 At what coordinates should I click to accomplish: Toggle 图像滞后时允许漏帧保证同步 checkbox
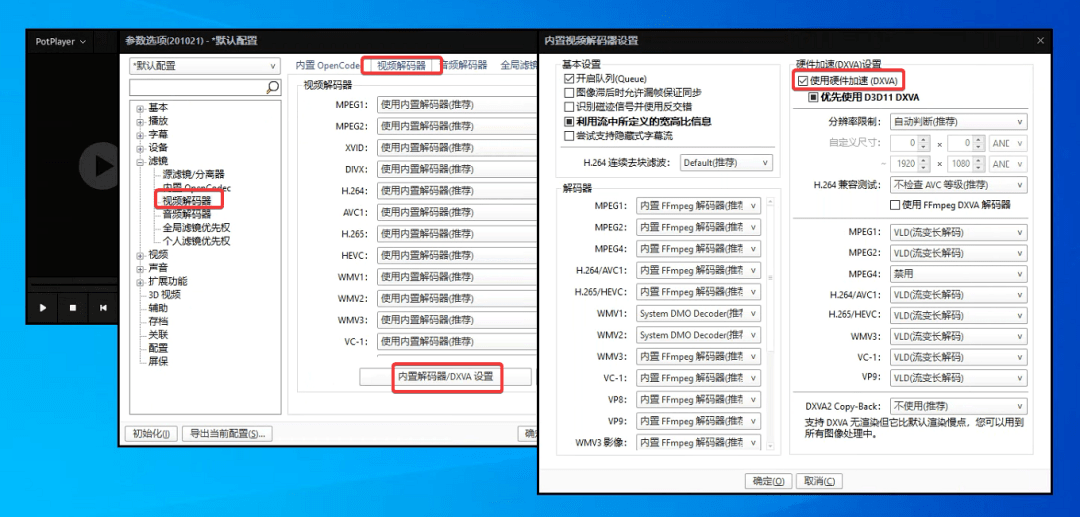(x=569, y=92)
